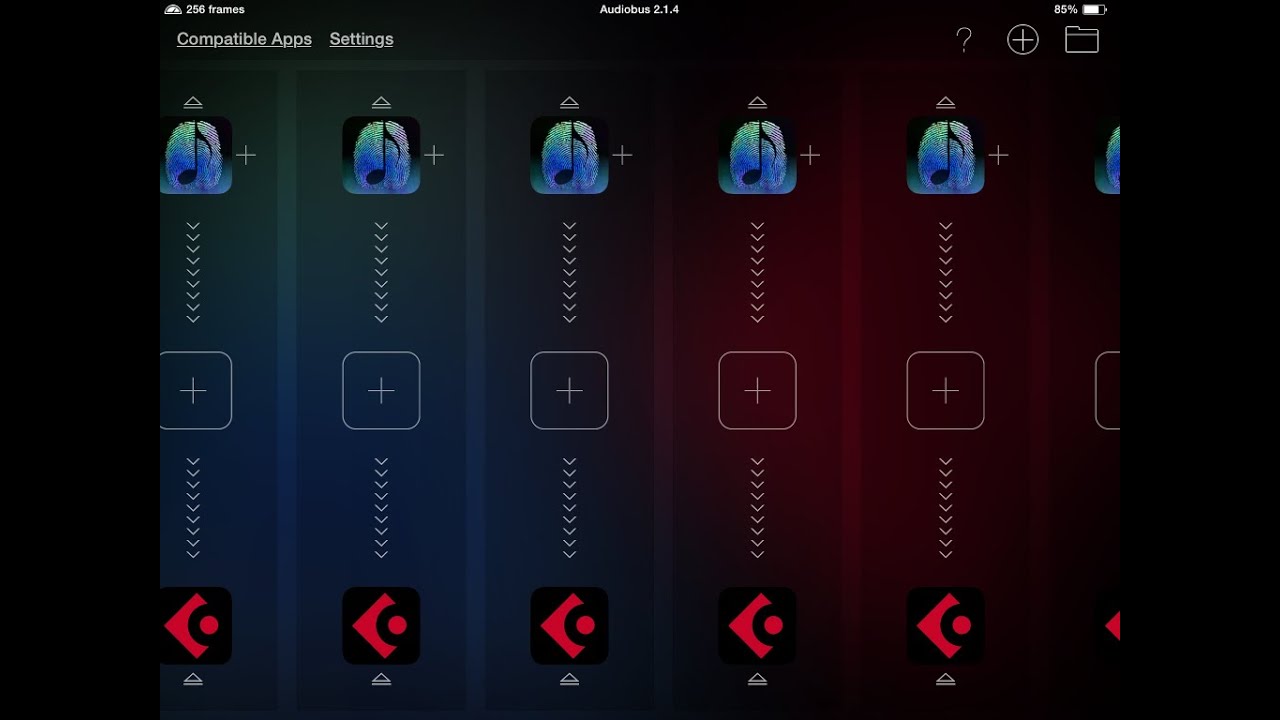Add another input beside fifth pipeline's fingerprint app
1280x720 pixels.
(998, 155)
